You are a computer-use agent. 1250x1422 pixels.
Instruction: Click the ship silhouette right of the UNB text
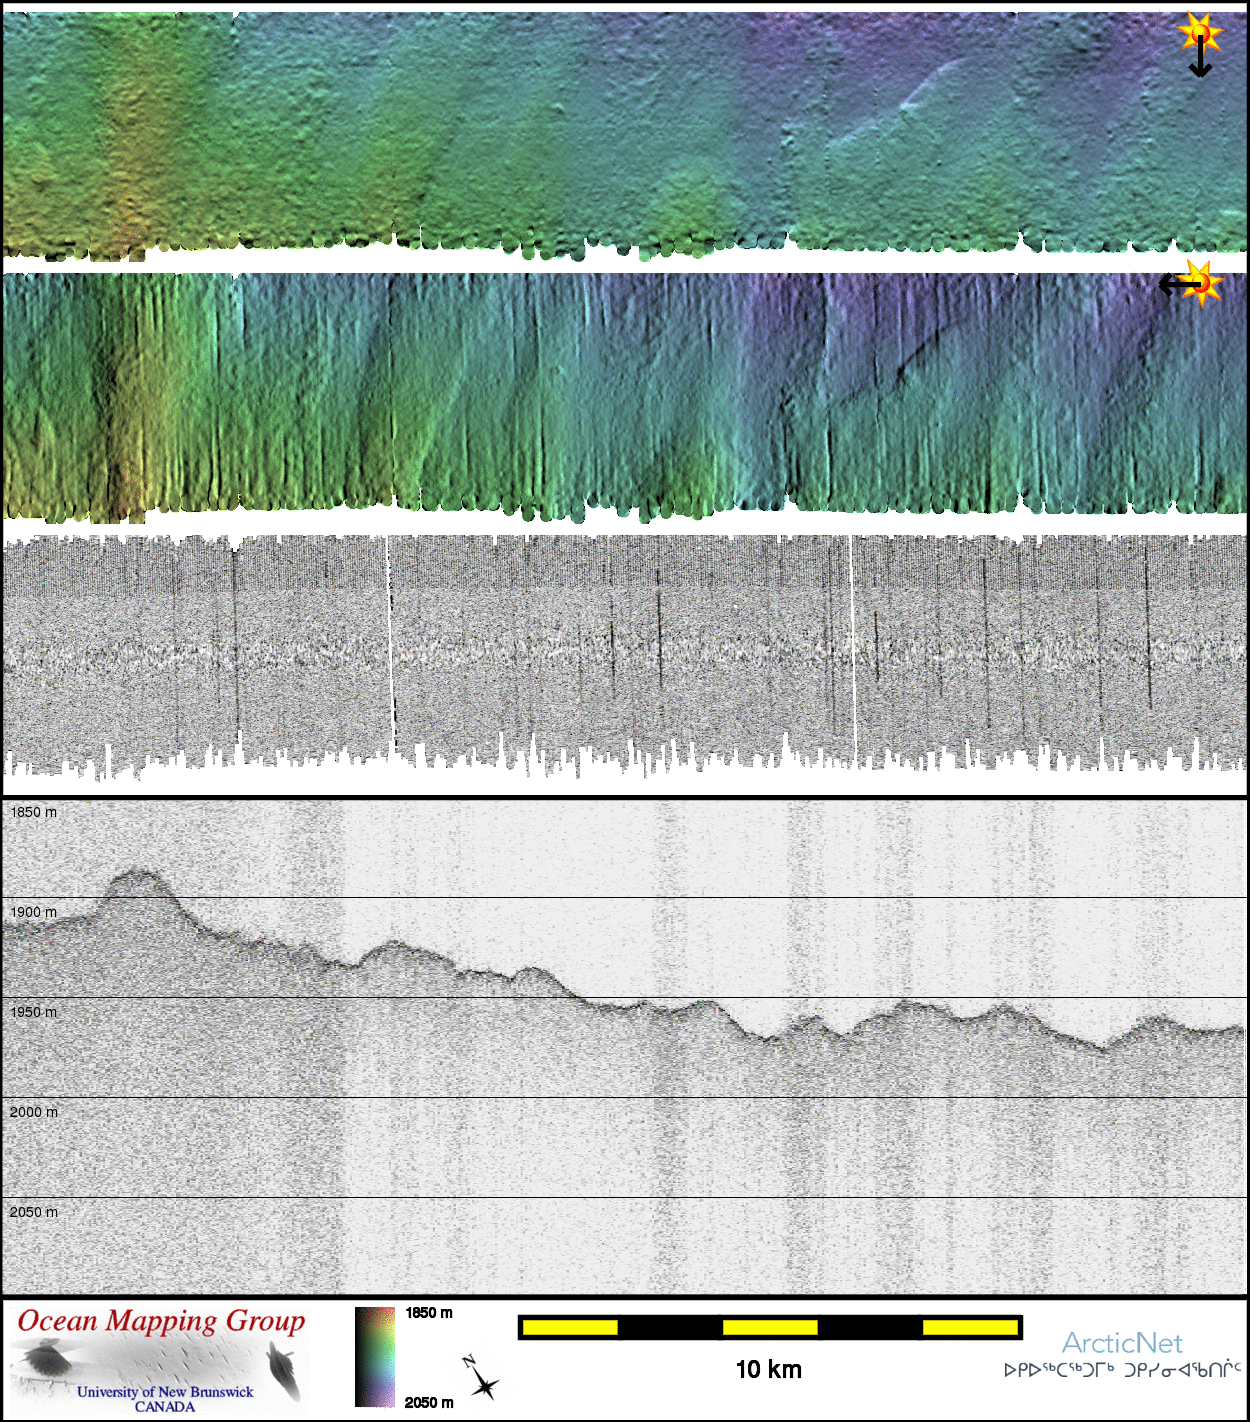pos(283,1369)
